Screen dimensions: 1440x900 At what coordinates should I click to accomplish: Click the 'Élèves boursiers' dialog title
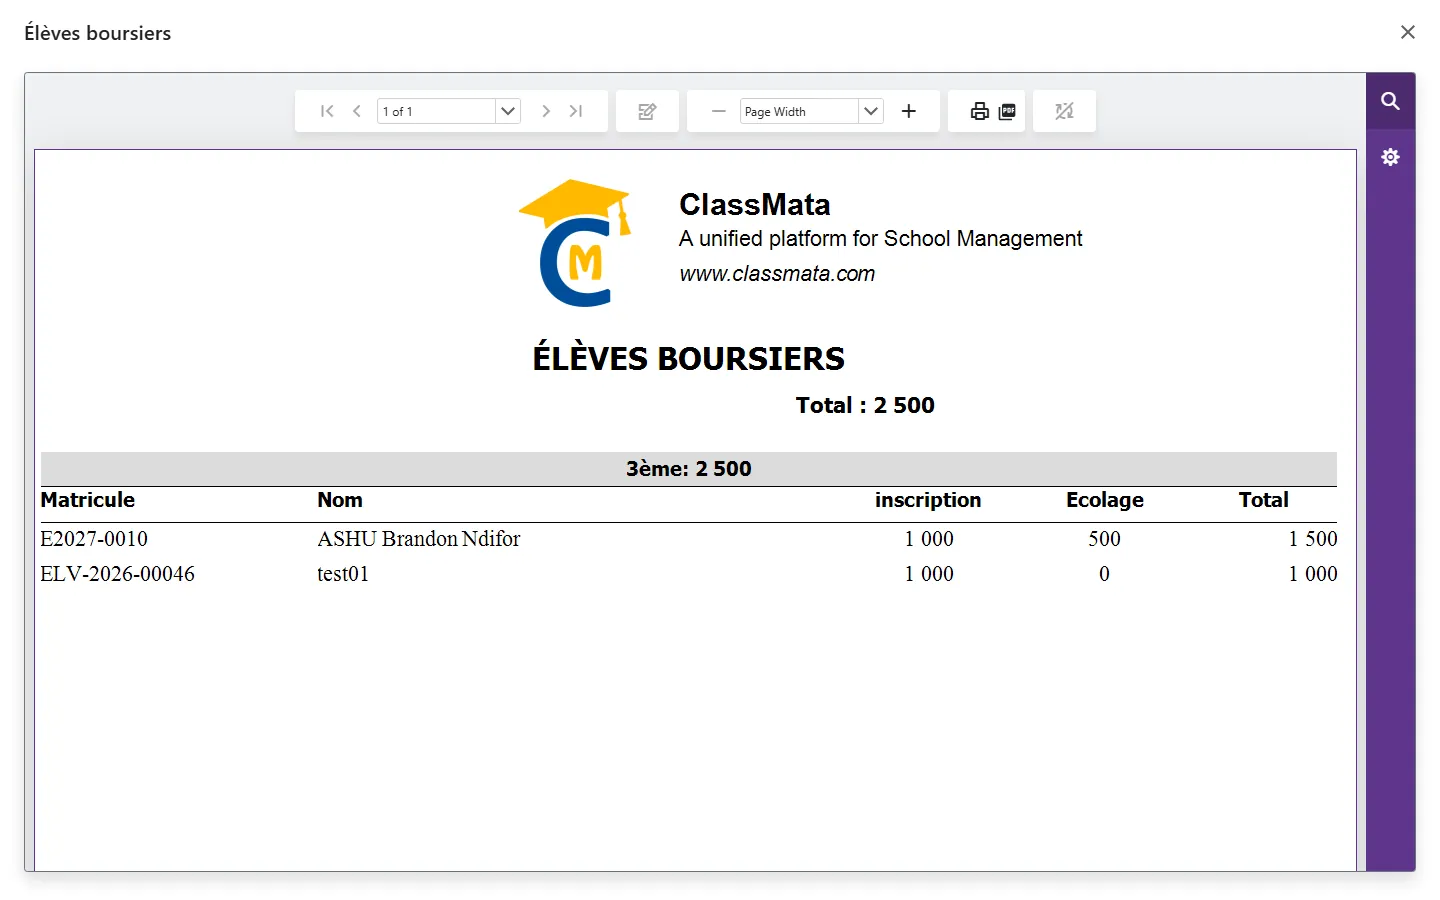(x=98, y=33)
